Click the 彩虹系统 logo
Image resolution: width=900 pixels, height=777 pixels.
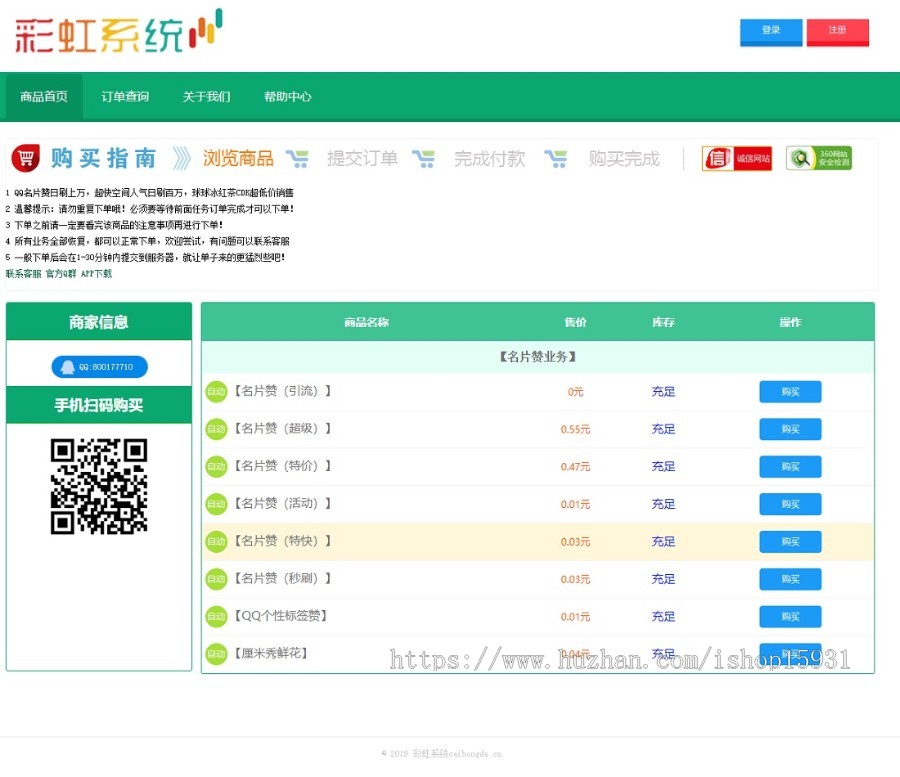pyautogui.click(x=118, y=33)
